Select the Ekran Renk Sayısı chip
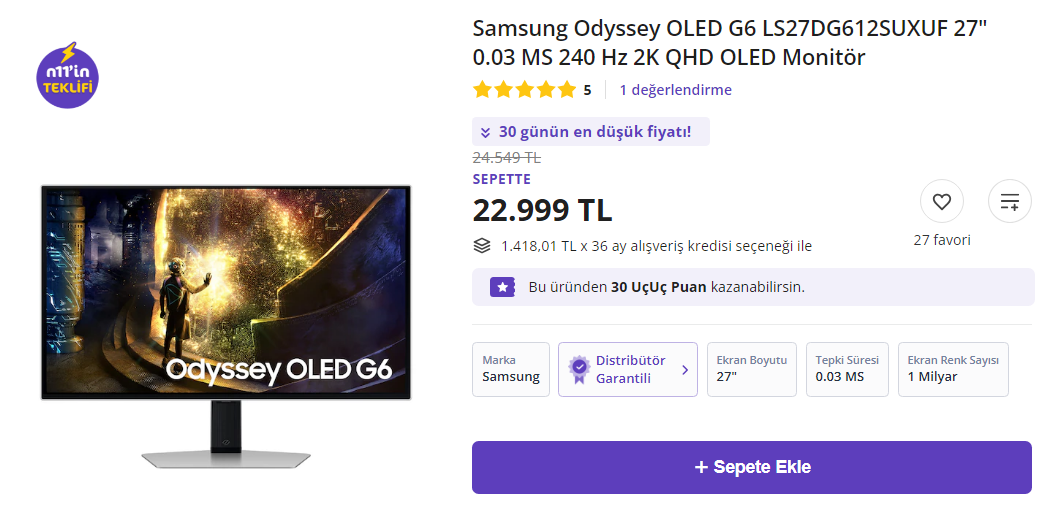The image size is (1046, 509). pyautogui.click(x=952, y=369)
